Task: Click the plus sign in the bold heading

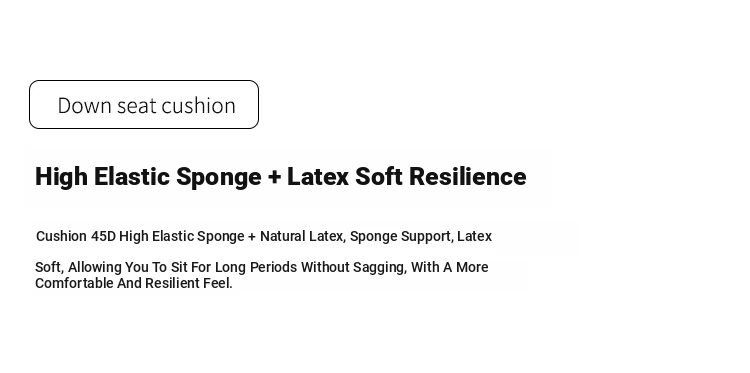Action: 274,177
